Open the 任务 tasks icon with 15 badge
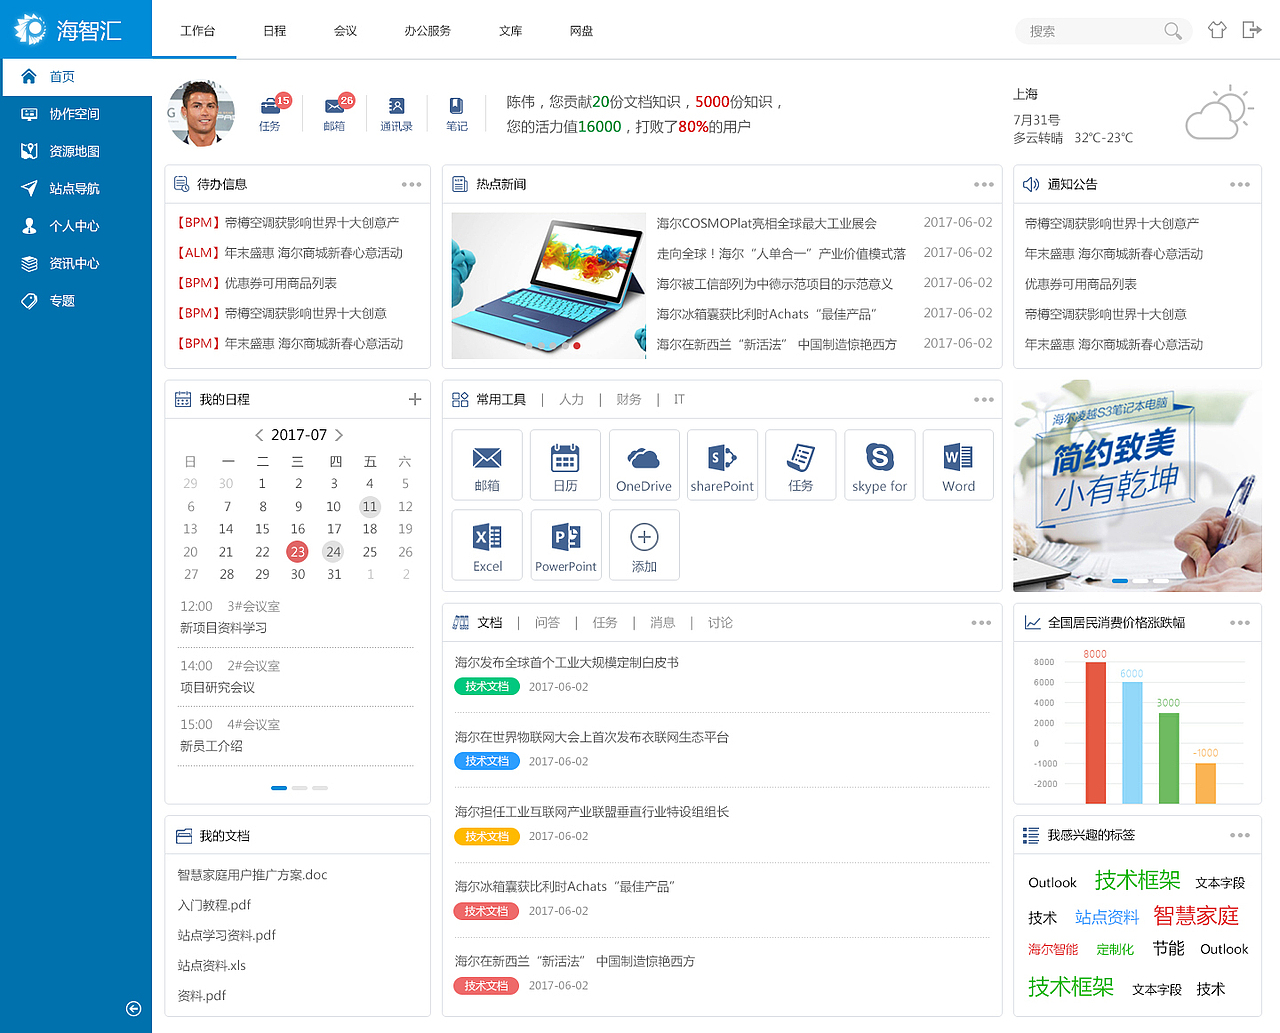The width and height of the screenshot is (1280, 1033). pyautogui.click(x=269, y=110)
